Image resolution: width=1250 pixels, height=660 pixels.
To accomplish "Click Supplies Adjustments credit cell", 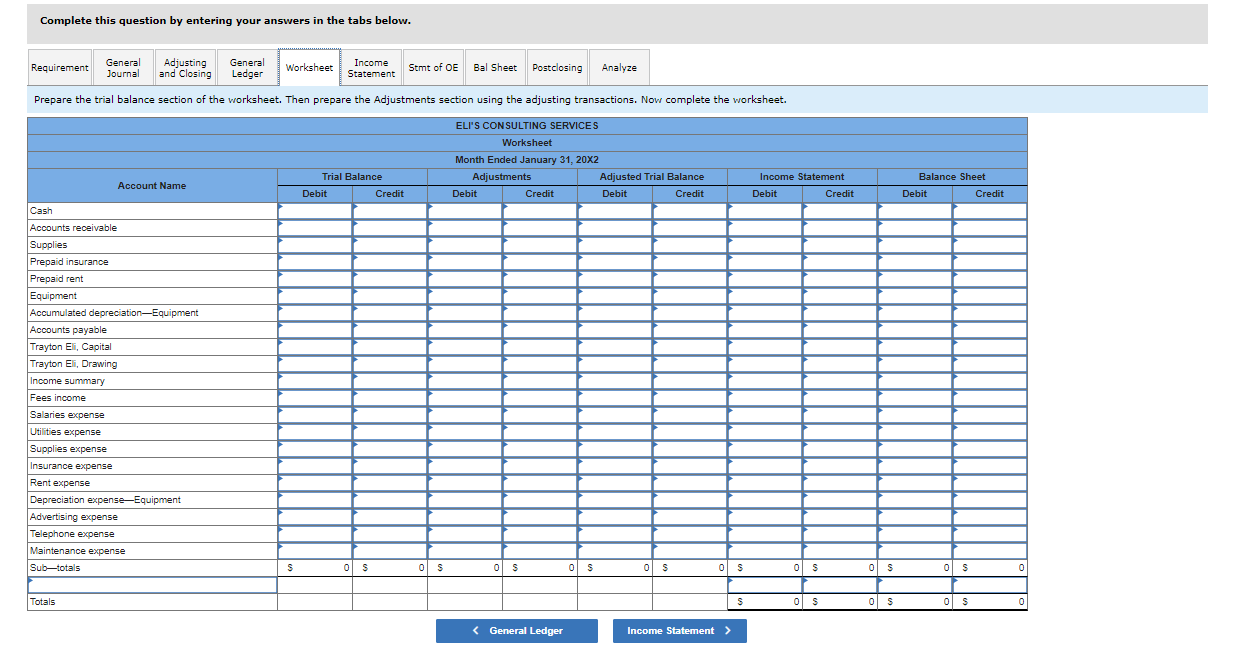I will point(540,245).
